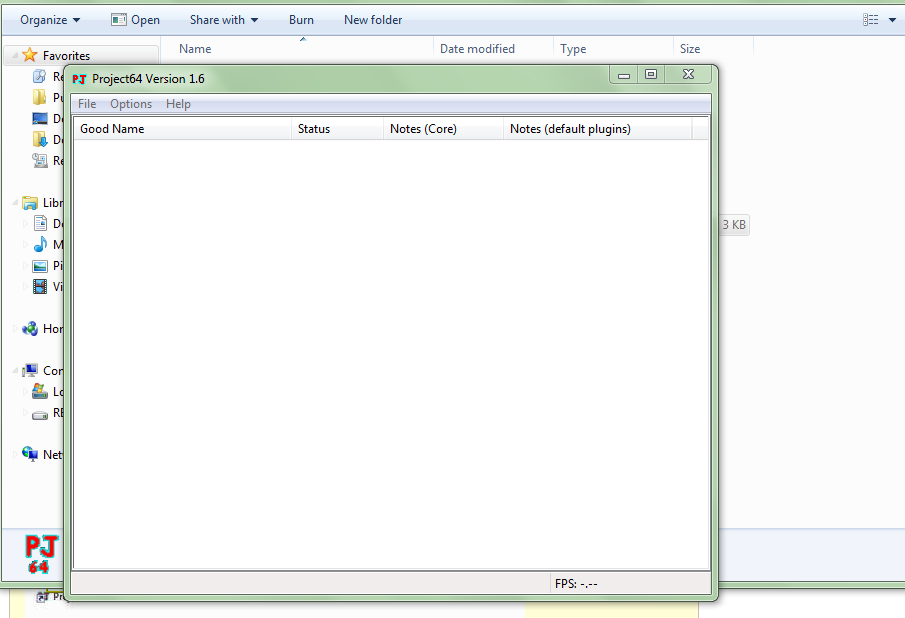Click the Computer icon in navigation pane

30,370
